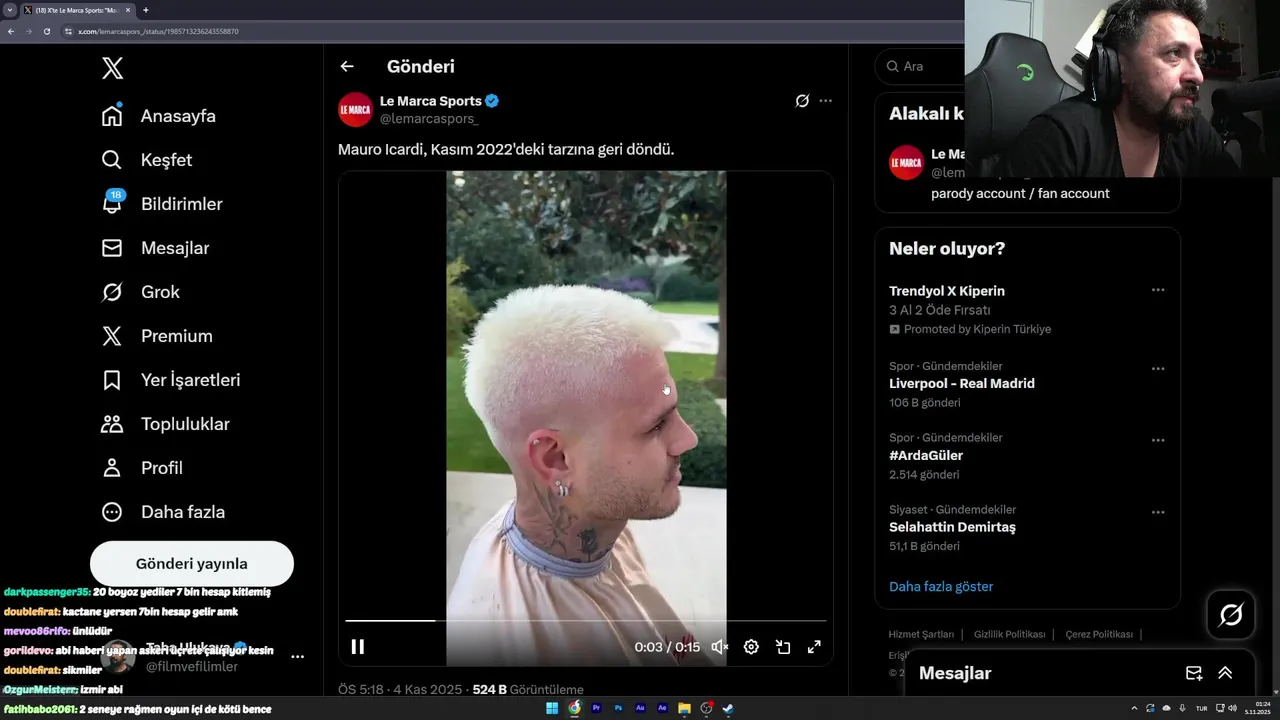Open Gizlilik Politikası footer link
The width and height of the screenshot is (1280, 720).
pyautogui.click(x=1009, y=634)
